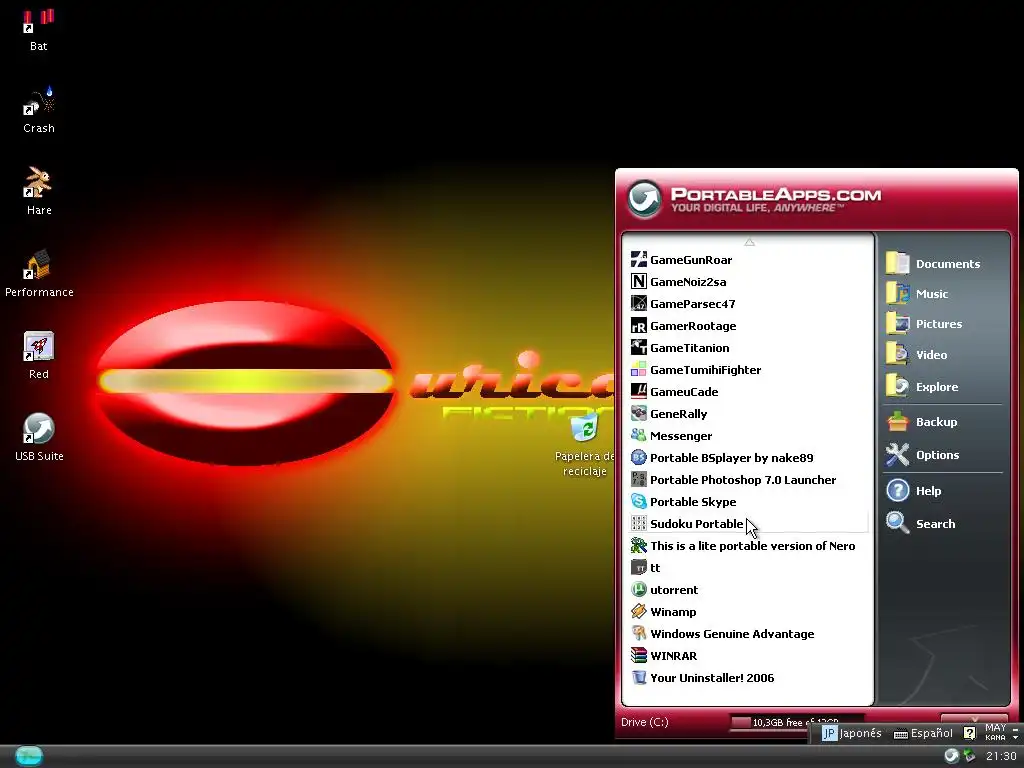This screenshot has height=768, width=1024.
Task: Open the JP Japonés input language selector
Action: pyautogui.click(x=852, y=733)
